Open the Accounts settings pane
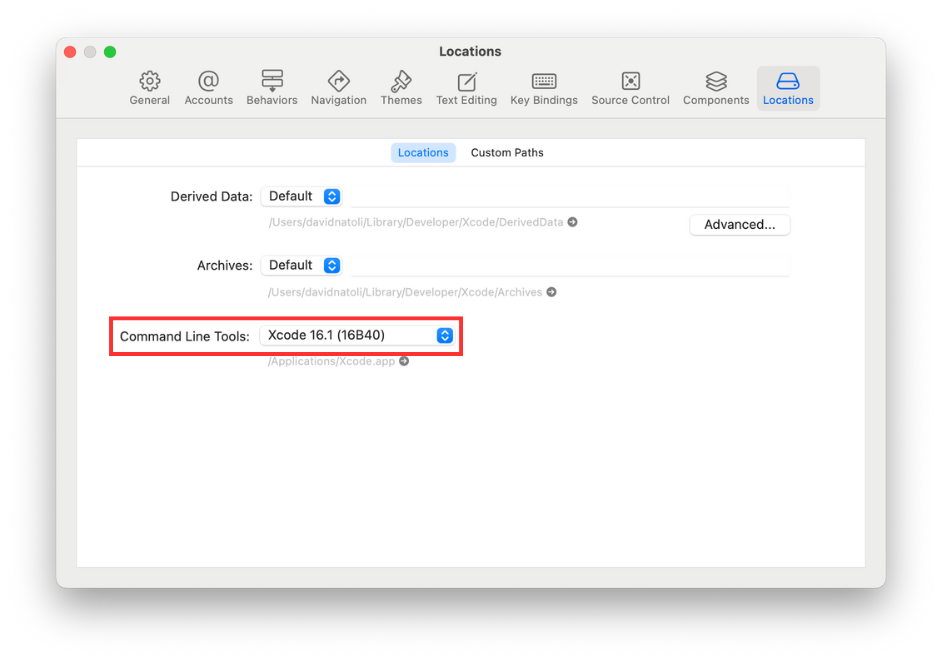Screen dimensions: 942x662 [x=208, y=88]
